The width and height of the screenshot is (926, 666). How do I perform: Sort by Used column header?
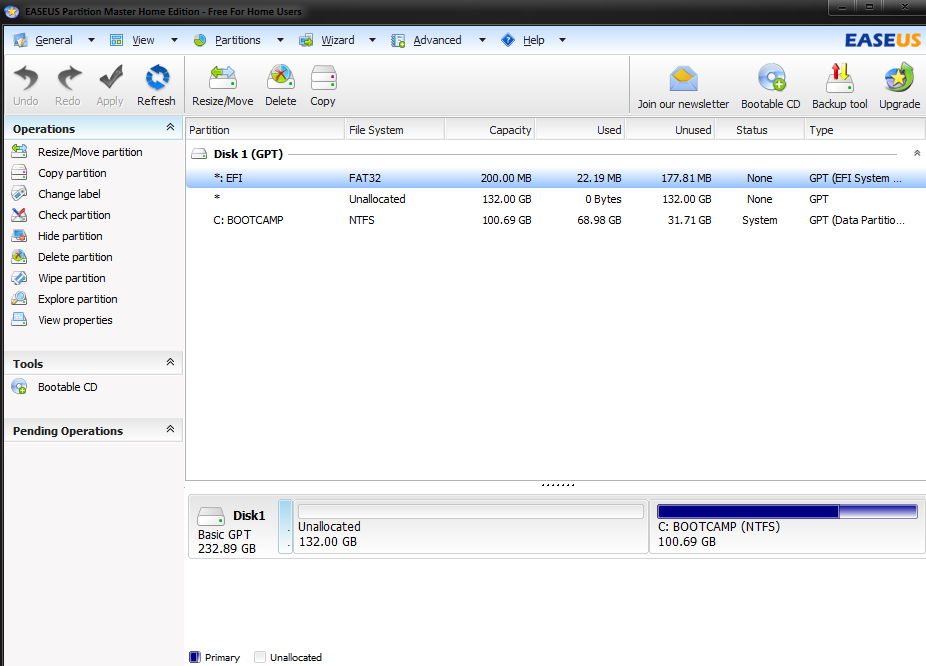580,130
